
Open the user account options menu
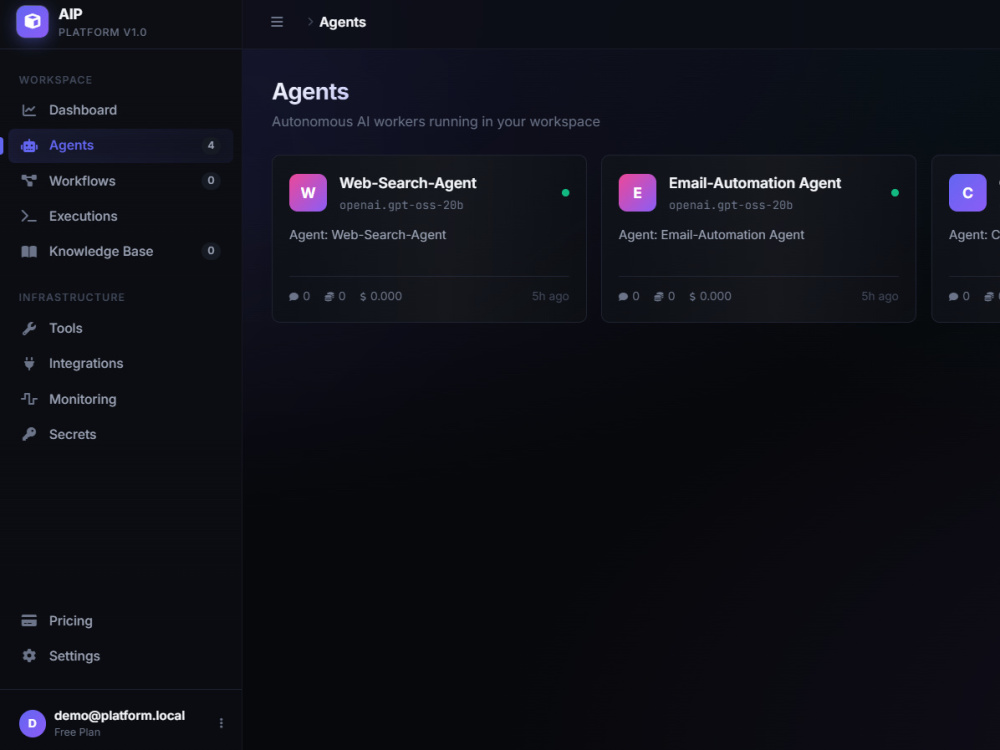(x=221, y=723)
